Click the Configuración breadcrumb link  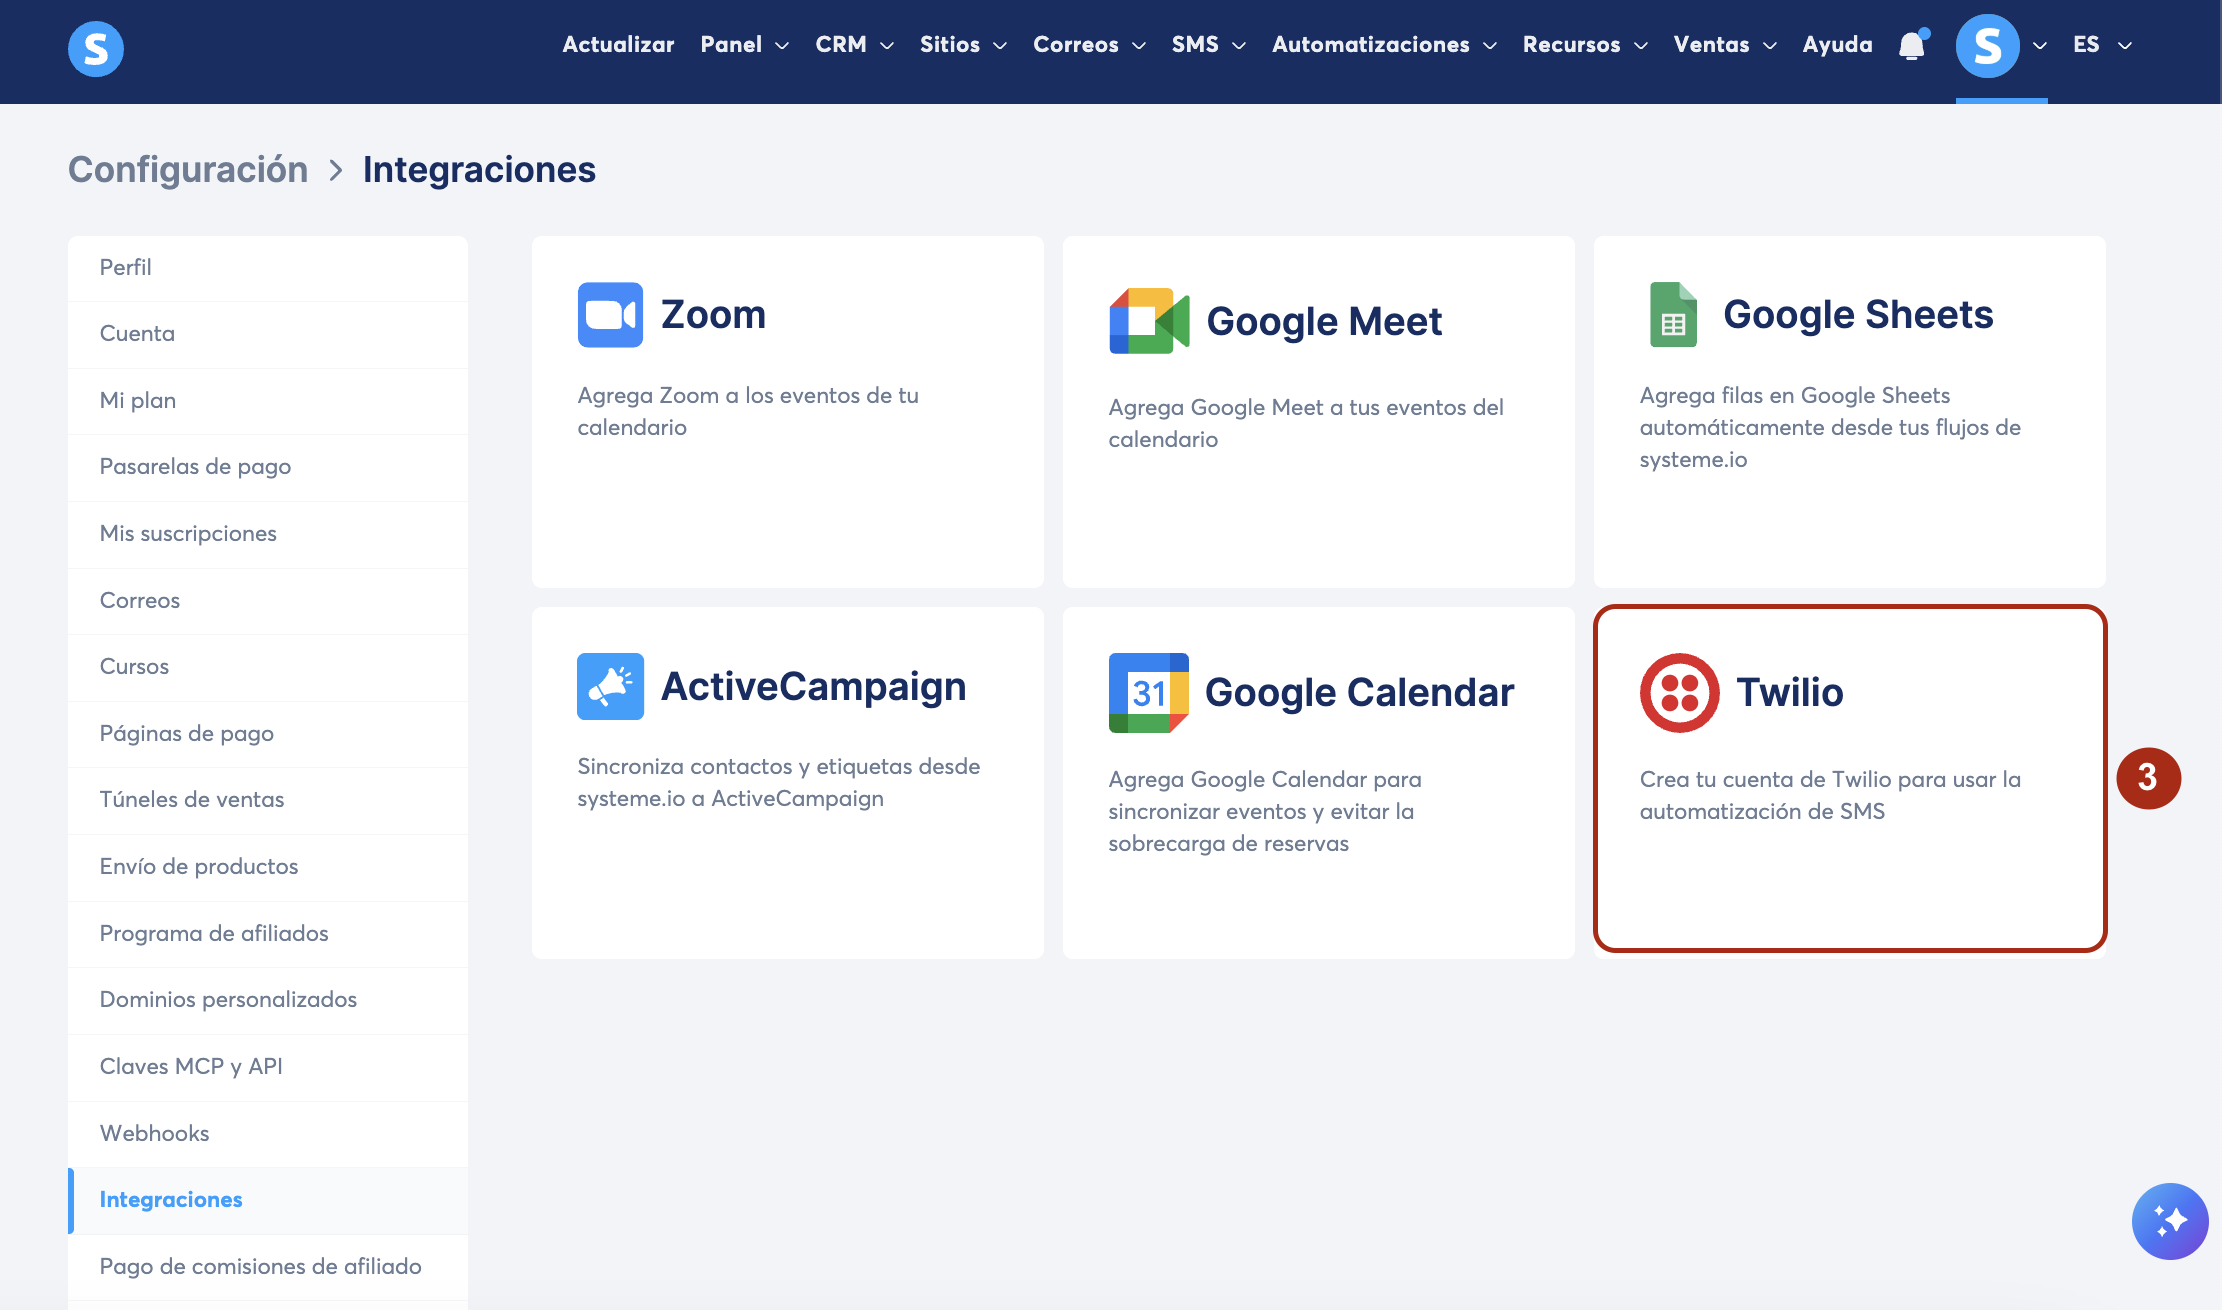point(188,170)
